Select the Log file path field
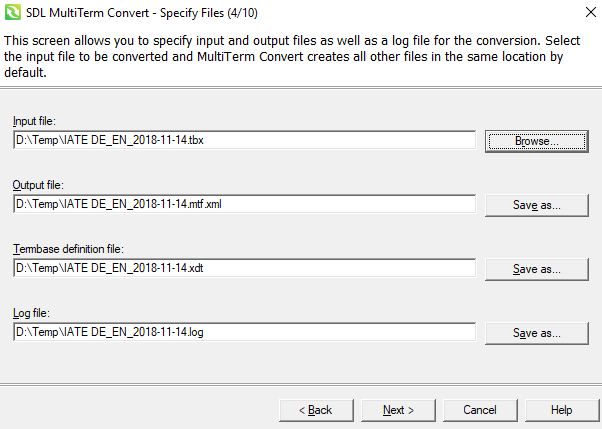602x429 pixels. coord(245,332)
